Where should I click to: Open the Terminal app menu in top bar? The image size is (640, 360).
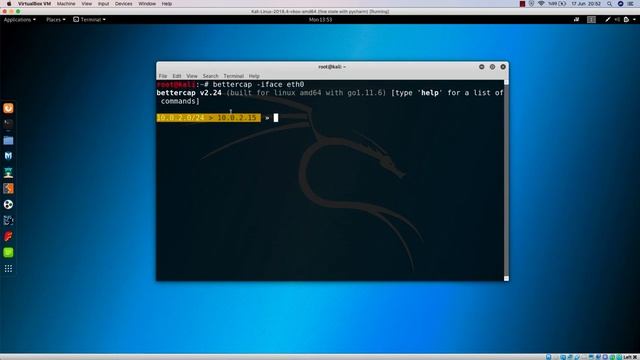[x=89, y=20]
